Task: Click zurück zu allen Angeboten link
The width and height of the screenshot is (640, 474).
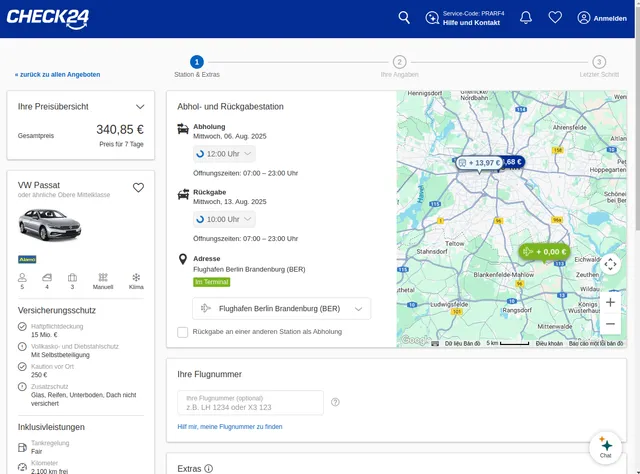Action: [58, 74]
